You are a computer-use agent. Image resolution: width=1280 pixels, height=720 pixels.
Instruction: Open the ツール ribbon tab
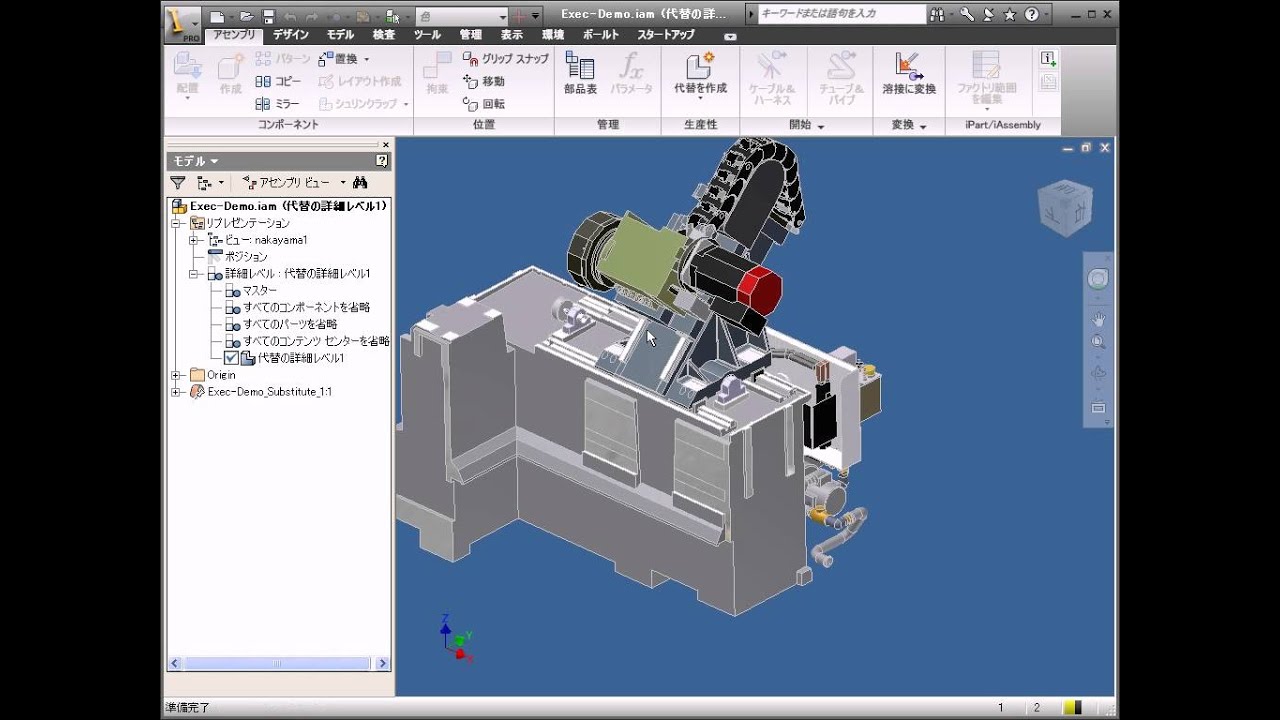pyautogui.click(x=427, y=35)
